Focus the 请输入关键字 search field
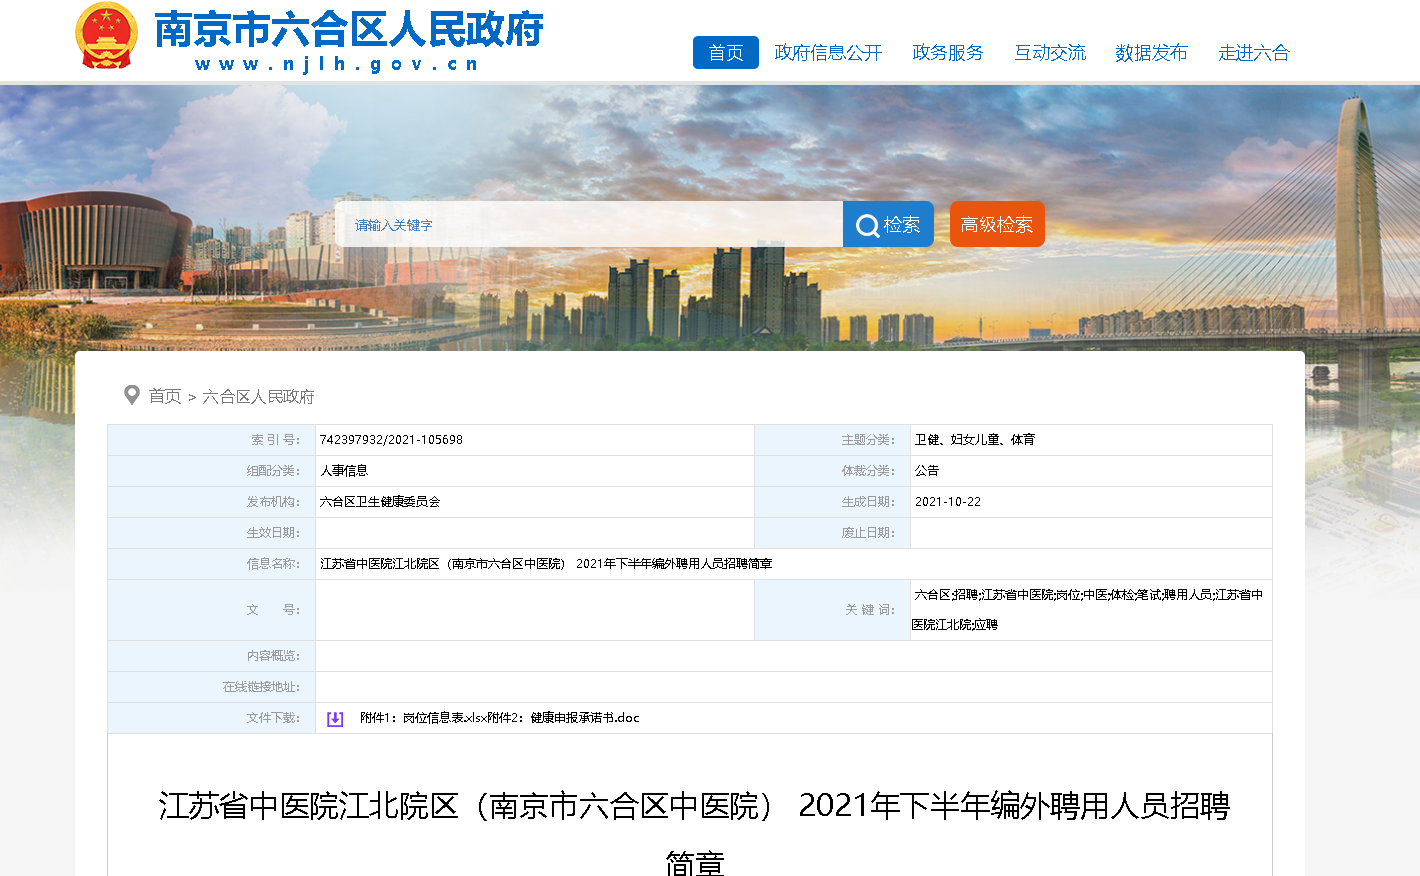The width and height of the screenshot is (1420, 876). [x=590, y=224]
